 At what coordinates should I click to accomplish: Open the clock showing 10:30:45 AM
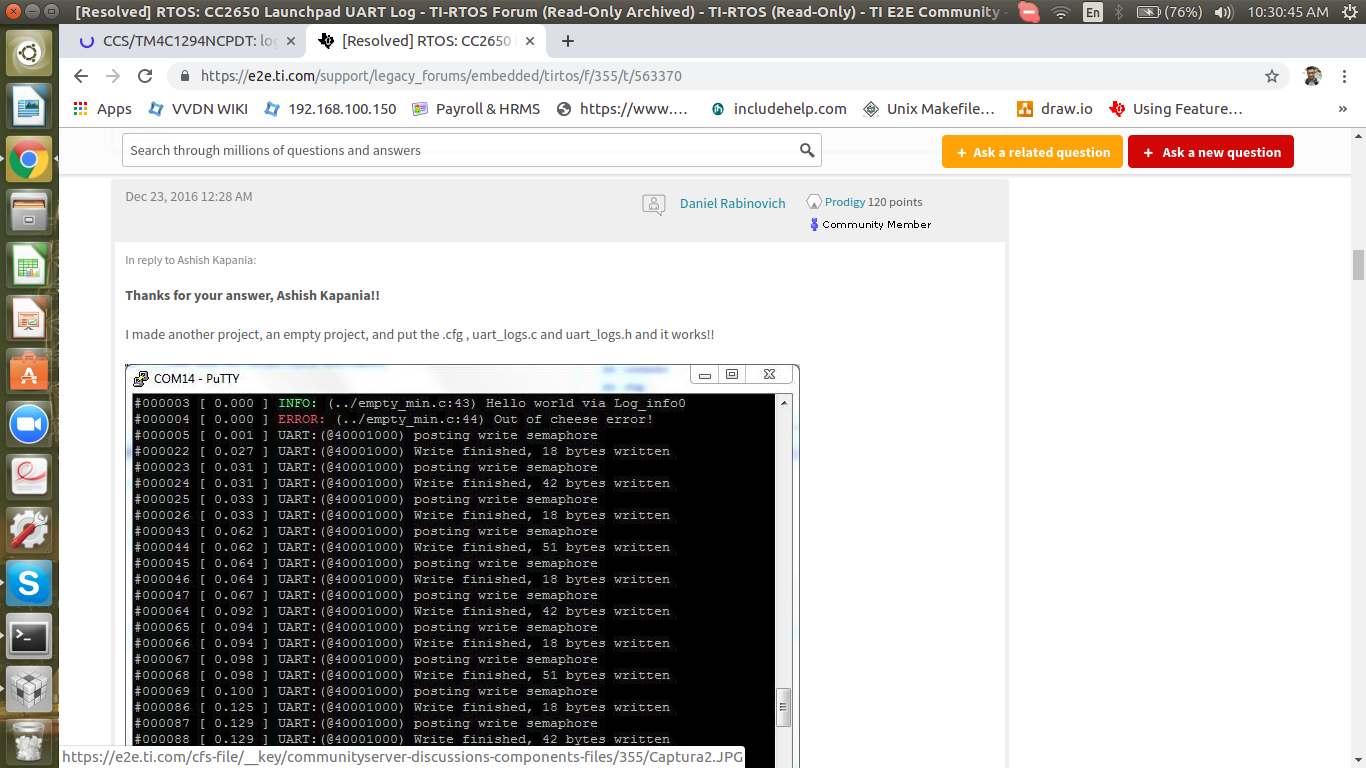tap(1287, 12)
